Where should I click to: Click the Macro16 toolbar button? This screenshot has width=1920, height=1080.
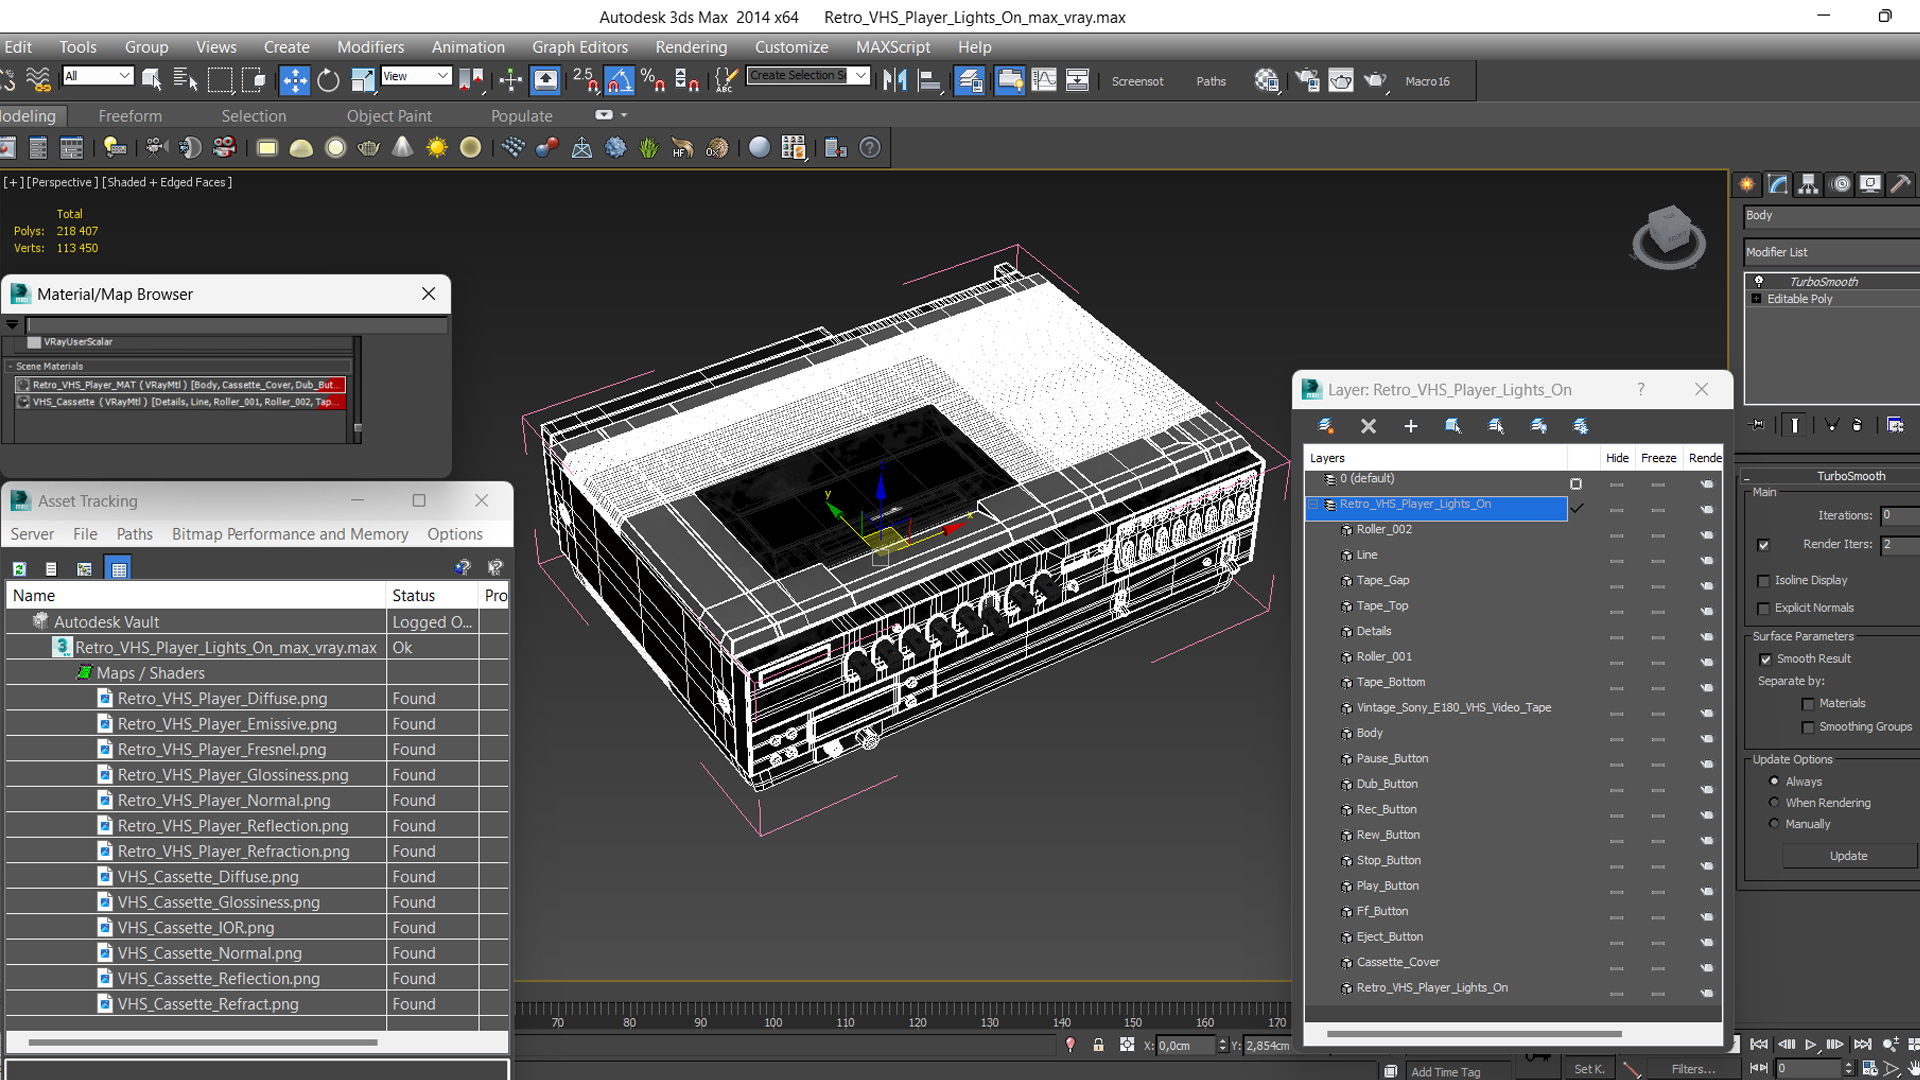1427,82
